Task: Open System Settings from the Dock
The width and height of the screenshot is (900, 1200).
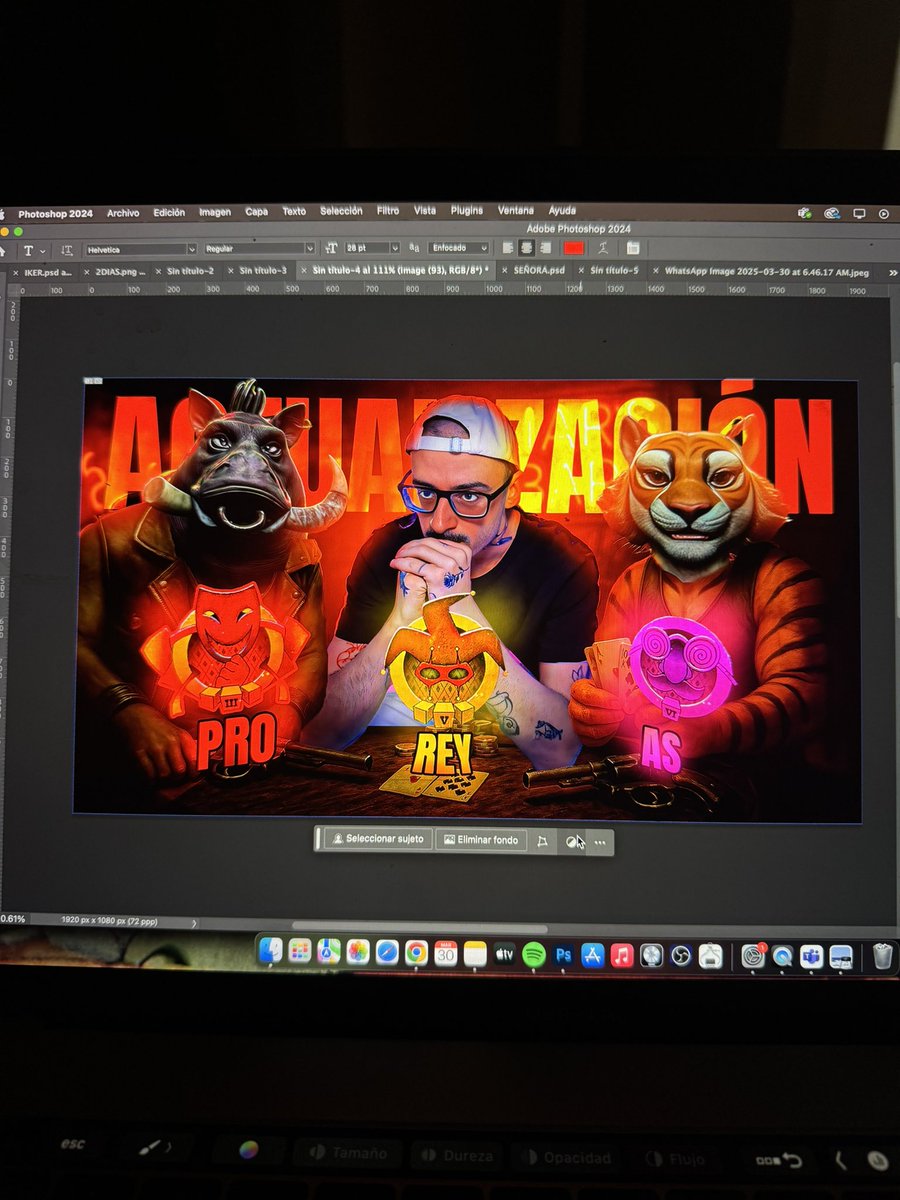Action: [x=753, y=956]
